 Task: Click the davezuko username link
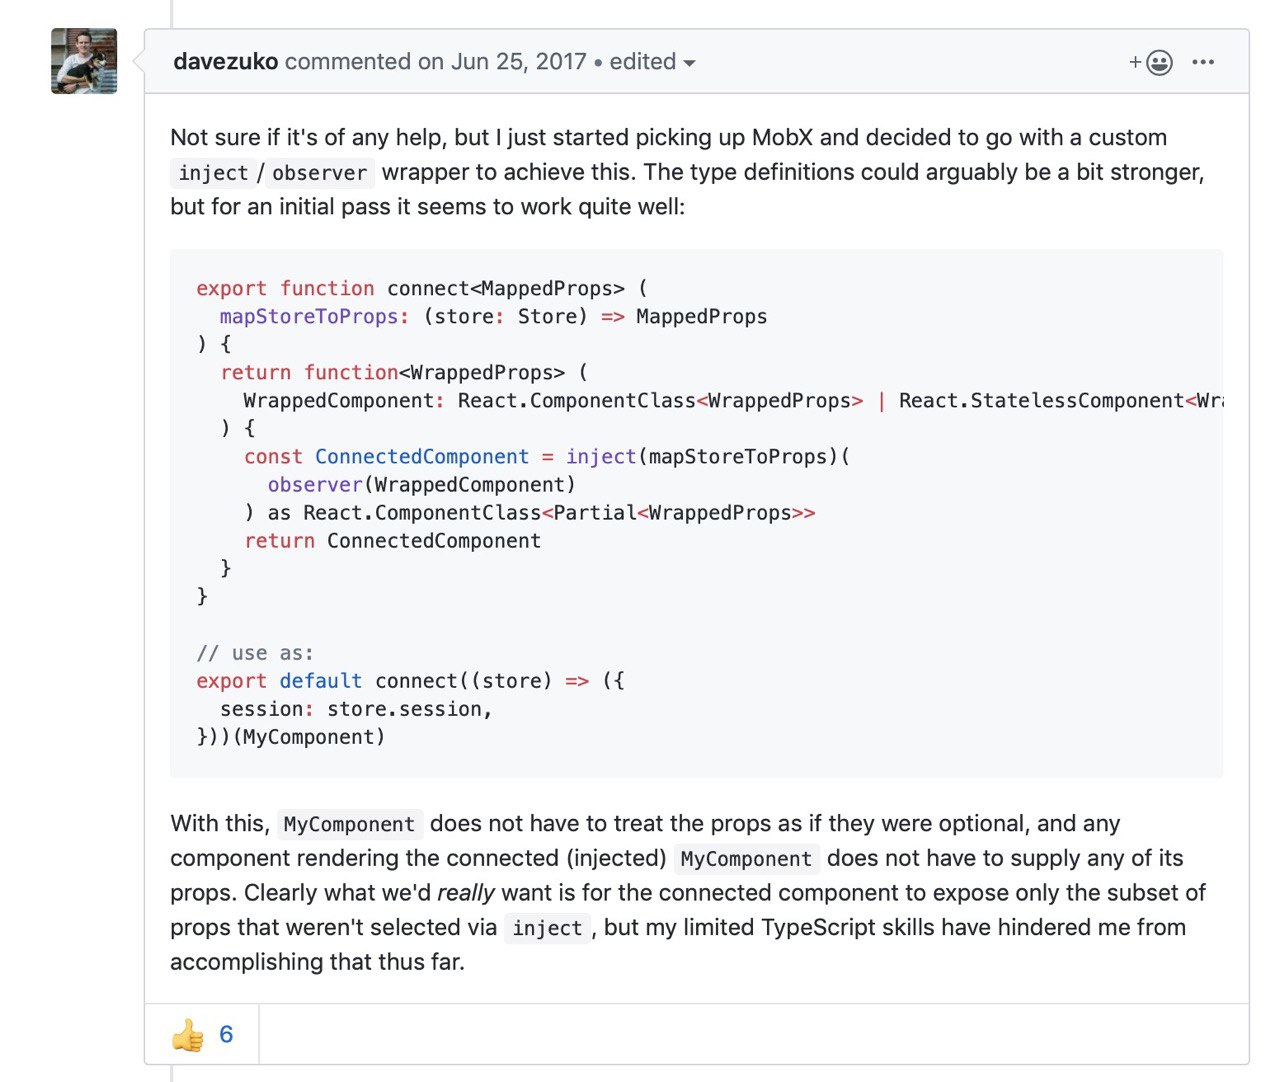225,62
